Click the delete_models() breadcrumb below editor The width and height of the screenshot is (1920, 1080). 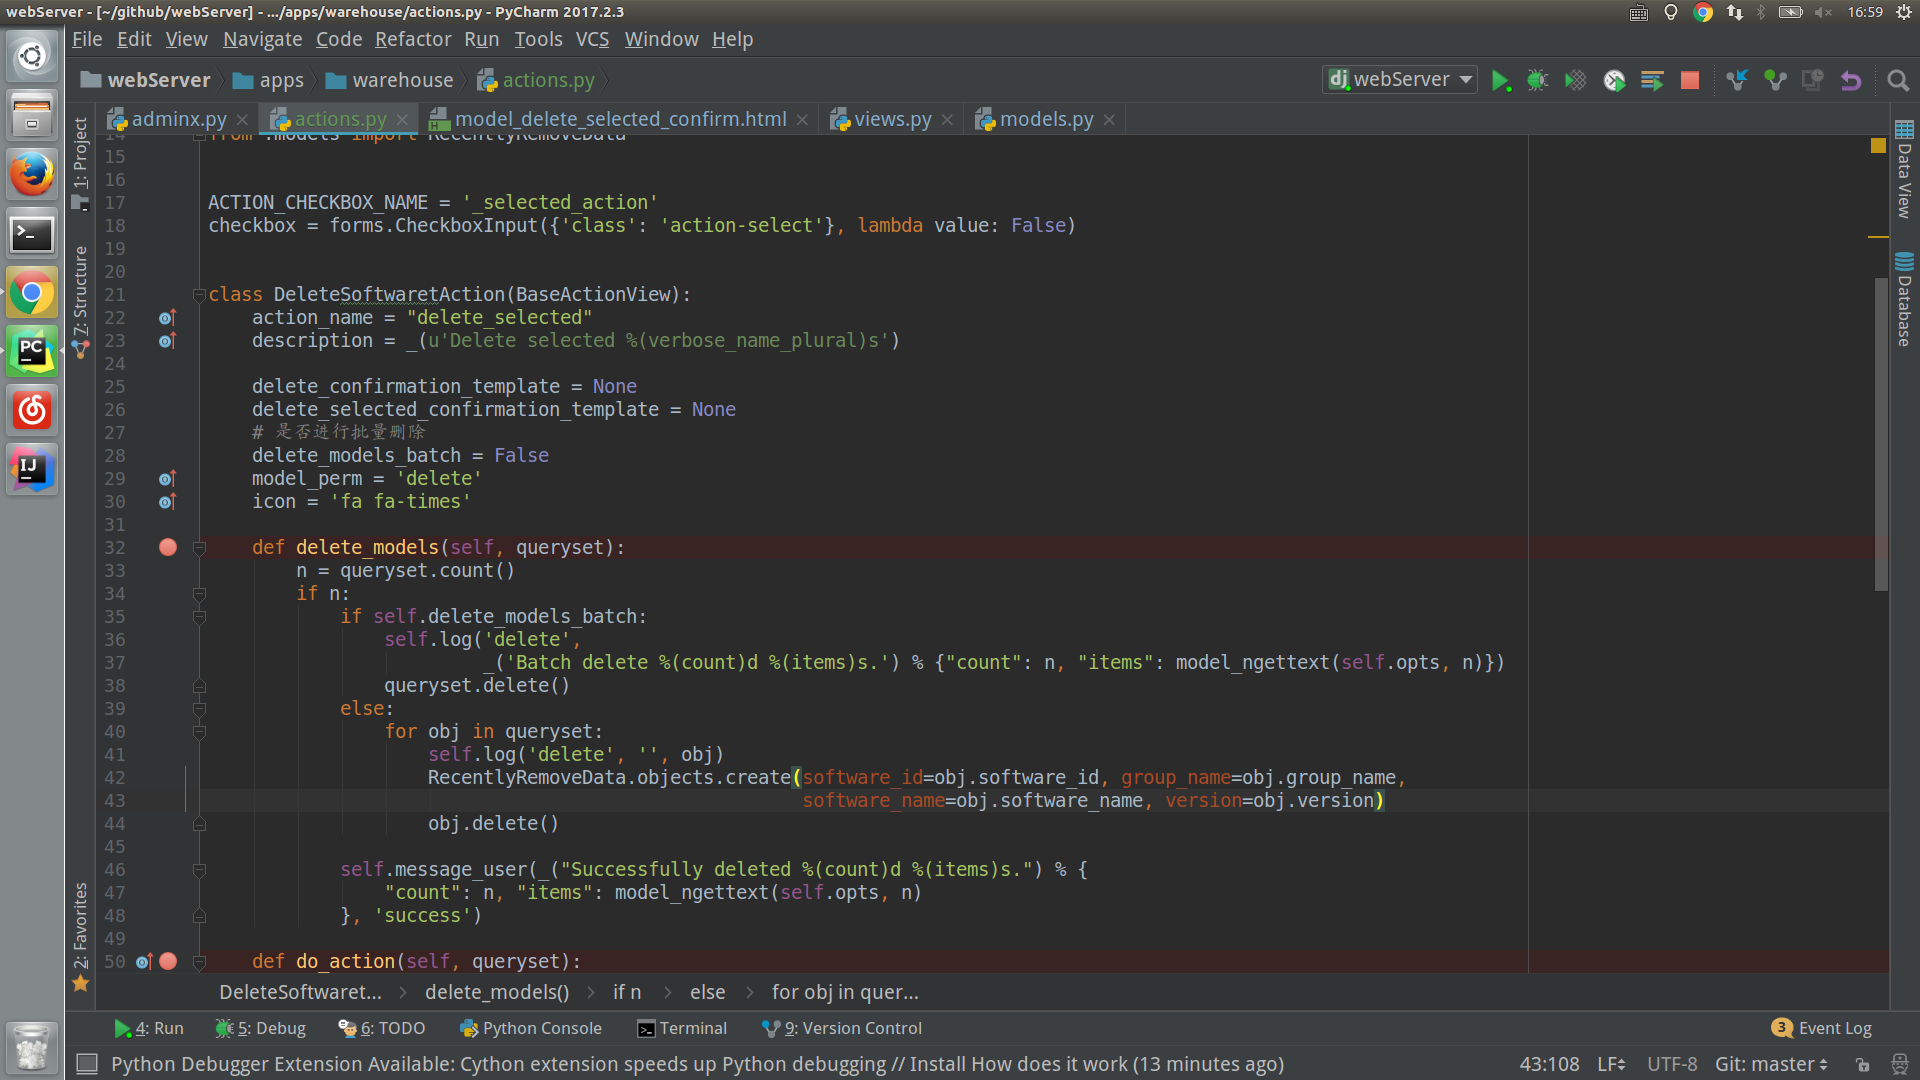(x=496, y=992)
